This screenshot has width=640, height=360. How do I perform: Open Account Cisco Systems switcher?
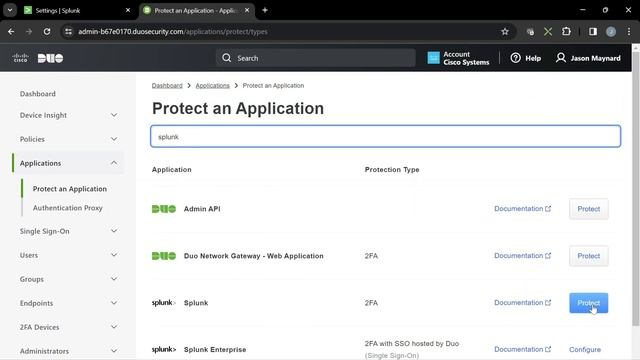pos(458,58)
